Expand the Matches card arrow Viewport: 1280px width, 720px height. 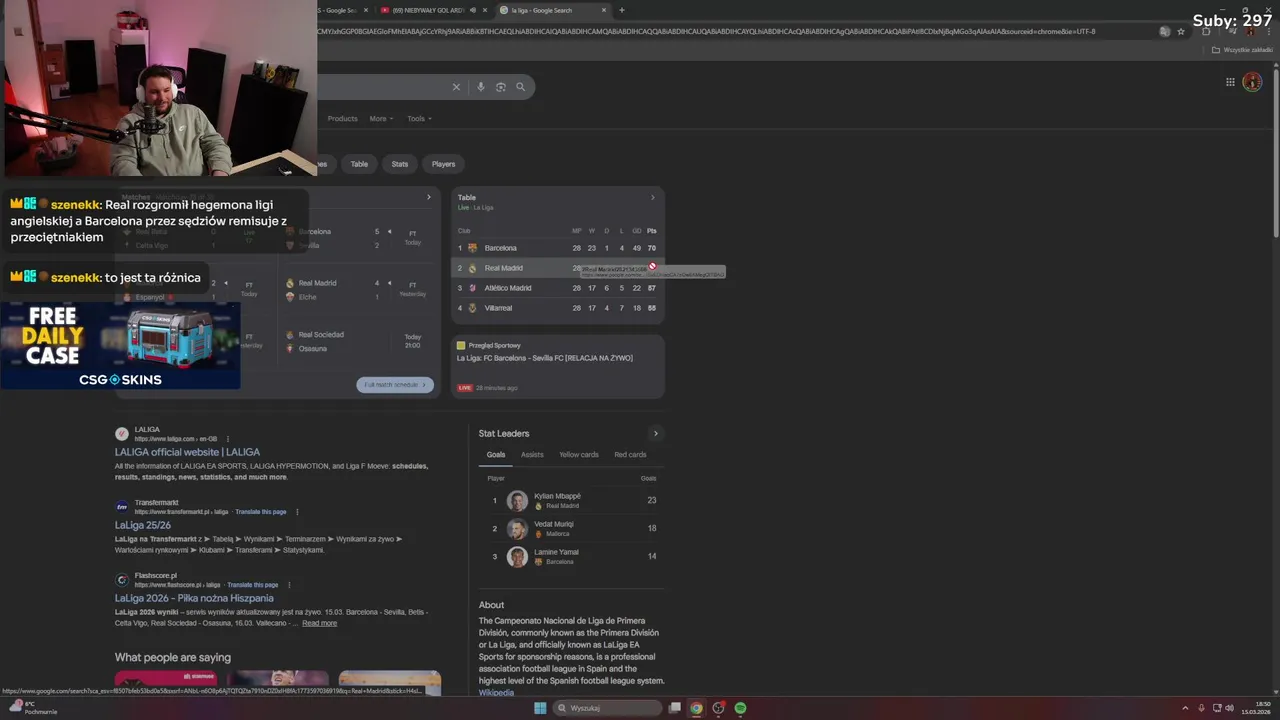click(429, 197)
